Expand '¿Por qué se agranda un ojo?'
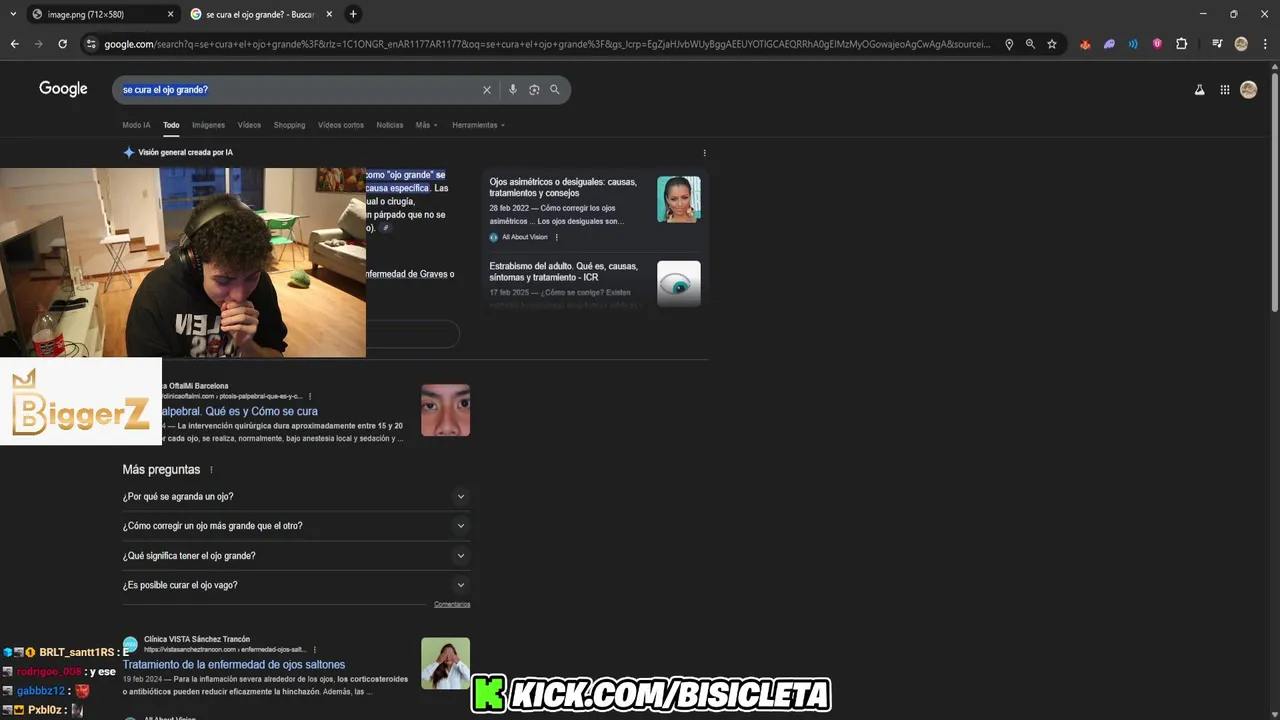The width and height of the screenshot is (1280, 720). click(x=296, y=496)
